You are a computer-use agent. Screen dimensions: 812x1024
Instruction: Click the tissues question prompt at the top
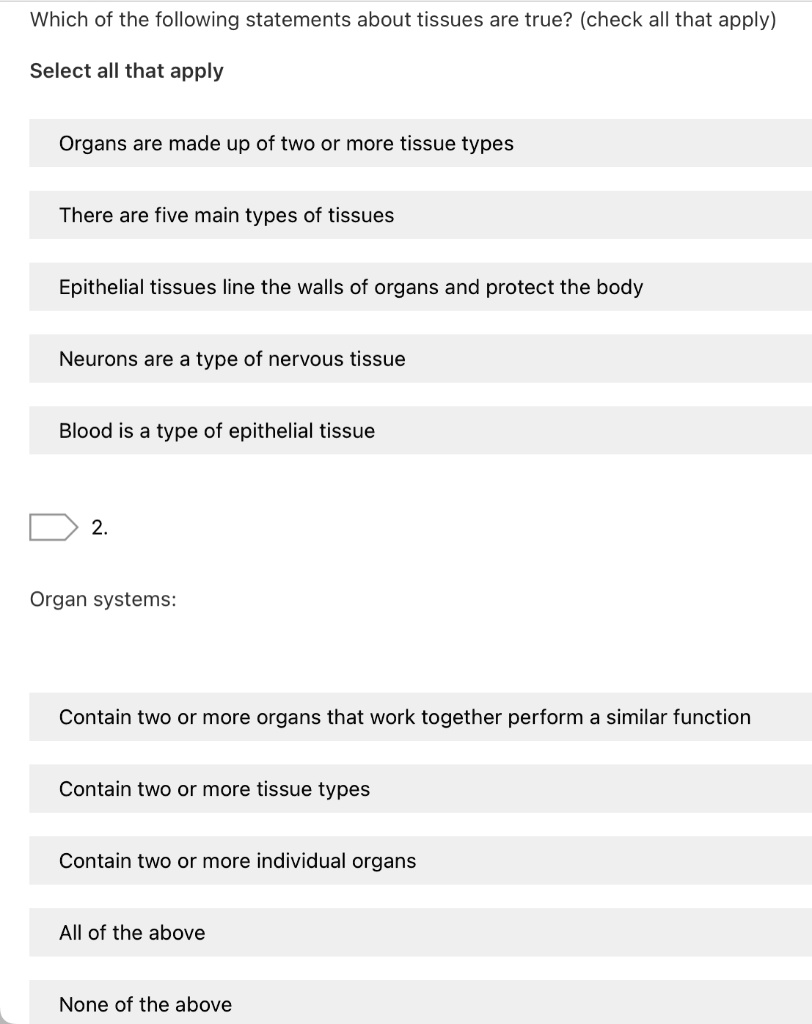point(404,19)
